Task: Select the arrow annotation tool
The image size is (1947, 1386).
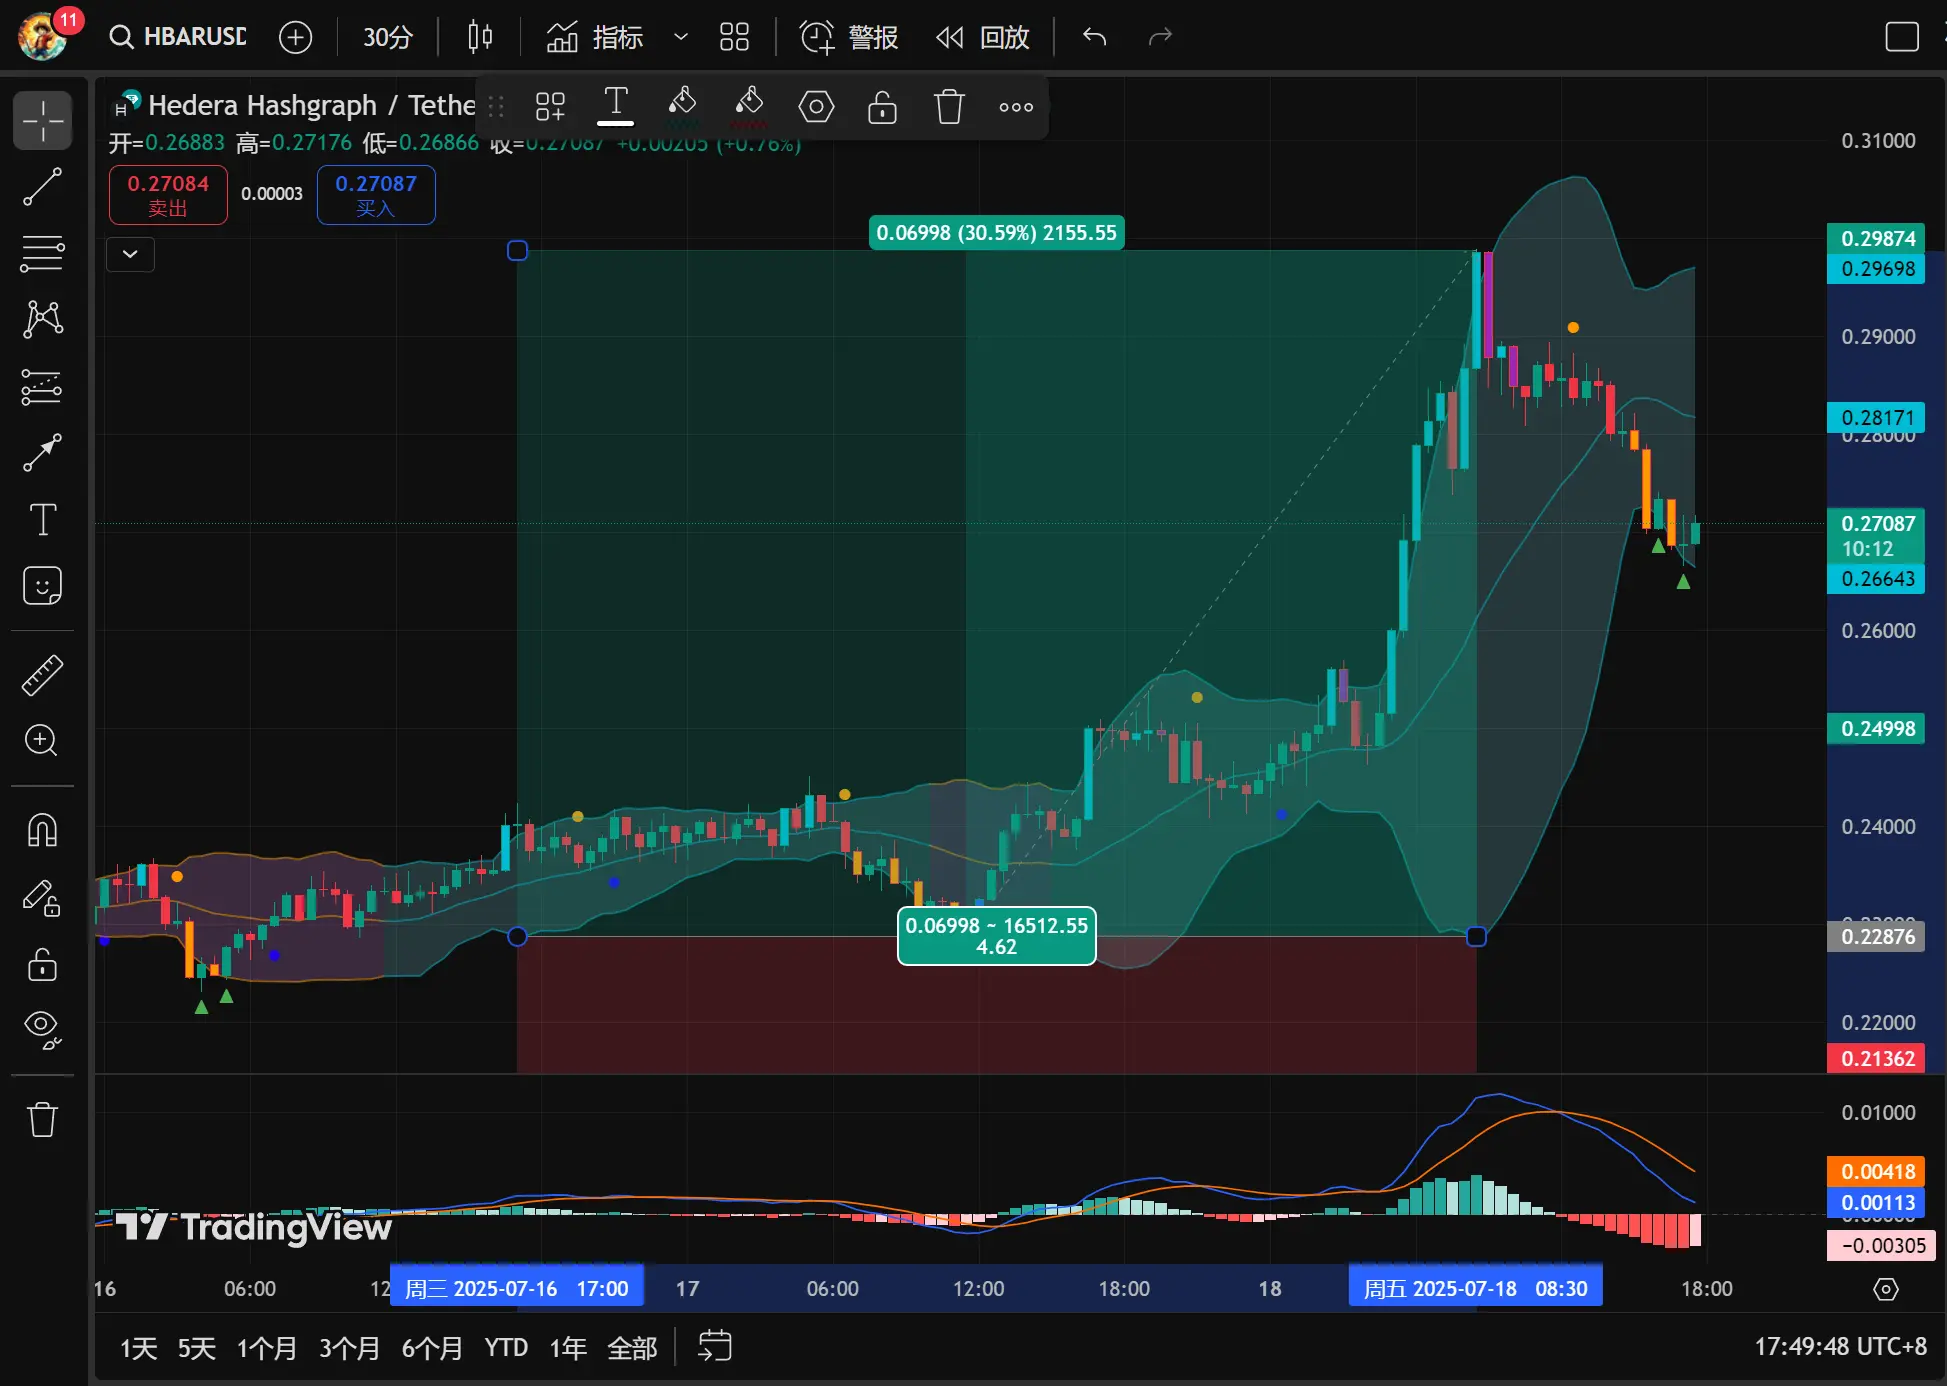Action: (x=42, y=453)
